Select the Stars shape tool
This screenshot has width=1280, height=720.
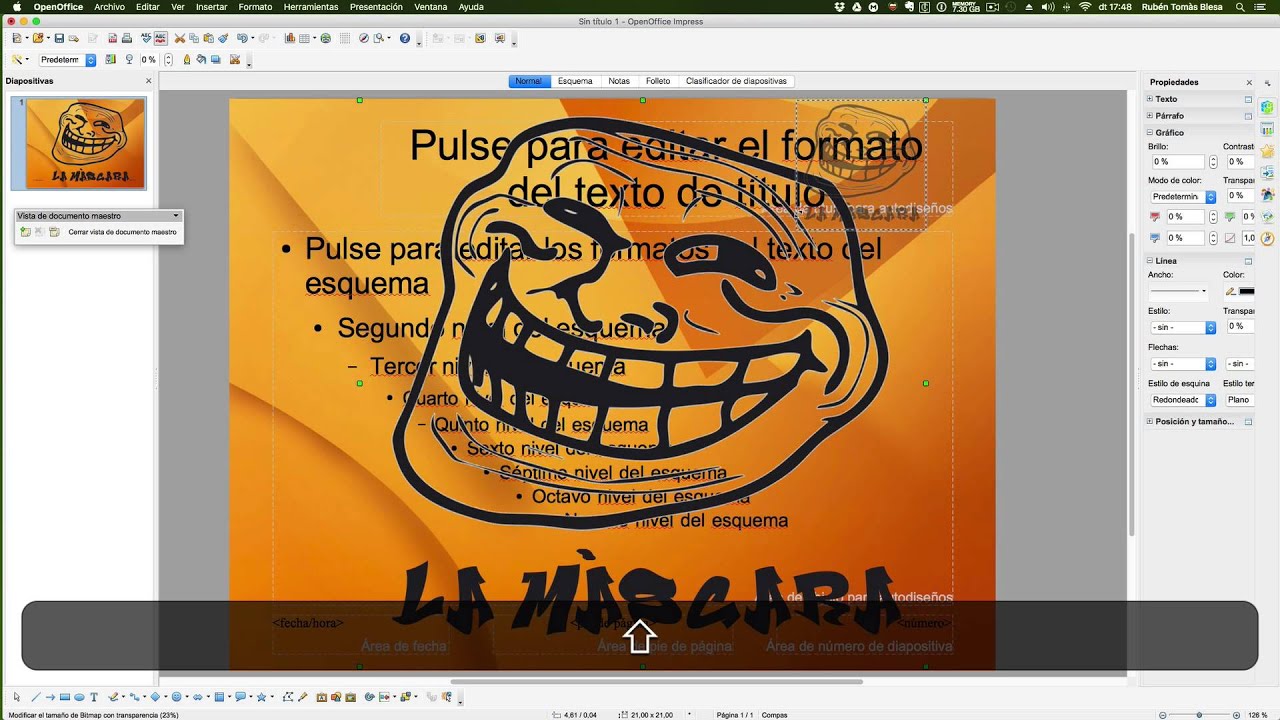[262, 697]
